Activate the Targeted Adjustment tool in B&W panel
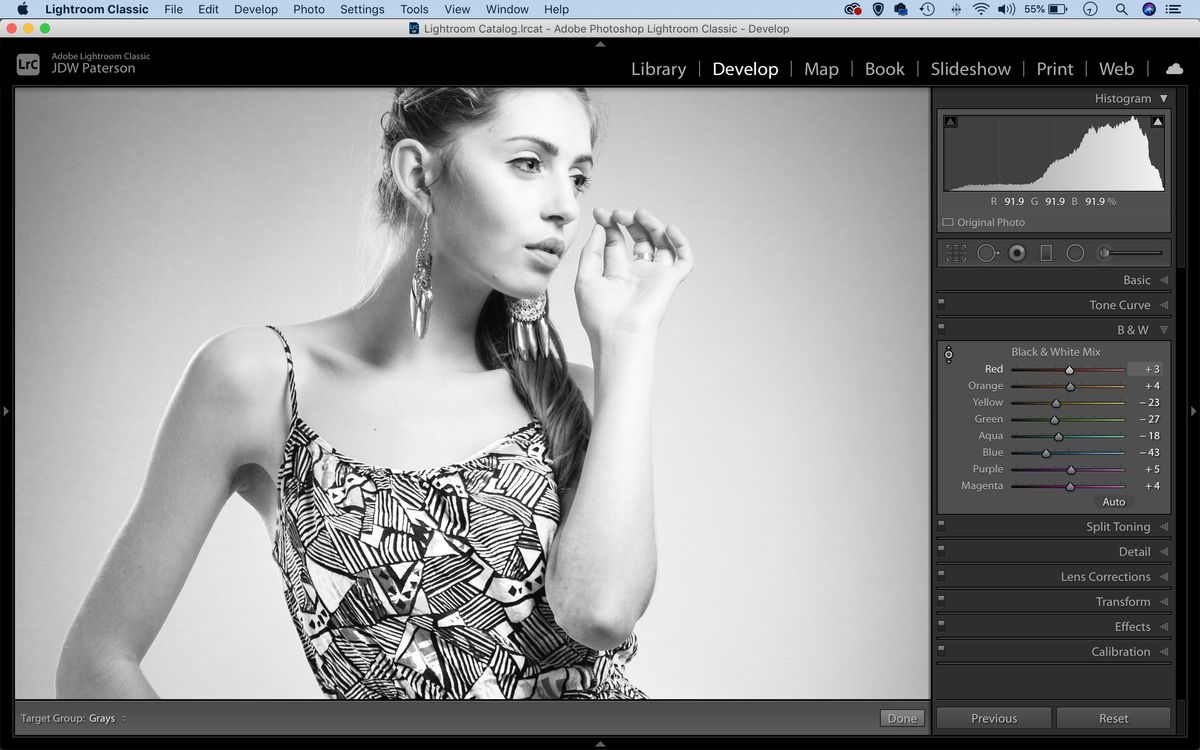The width and height of the screenshot is (1200, 750). click(x=948, y=354)
